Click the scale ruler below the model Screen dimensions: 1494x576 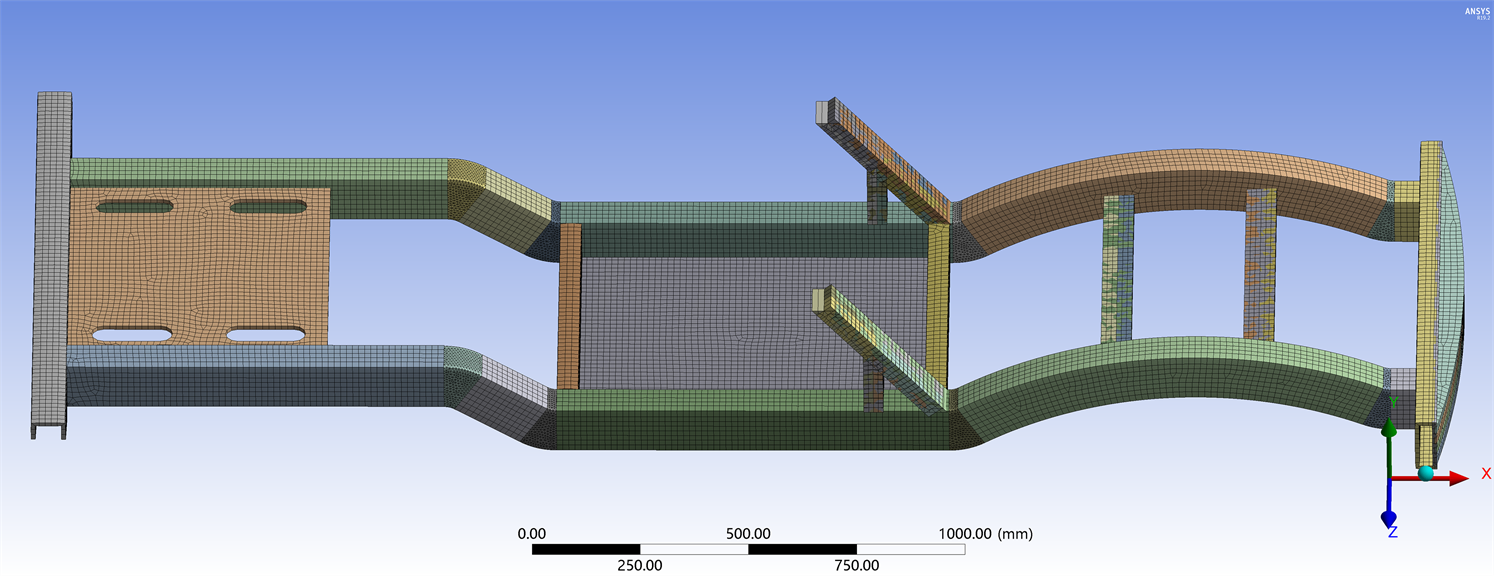[748, 549]
